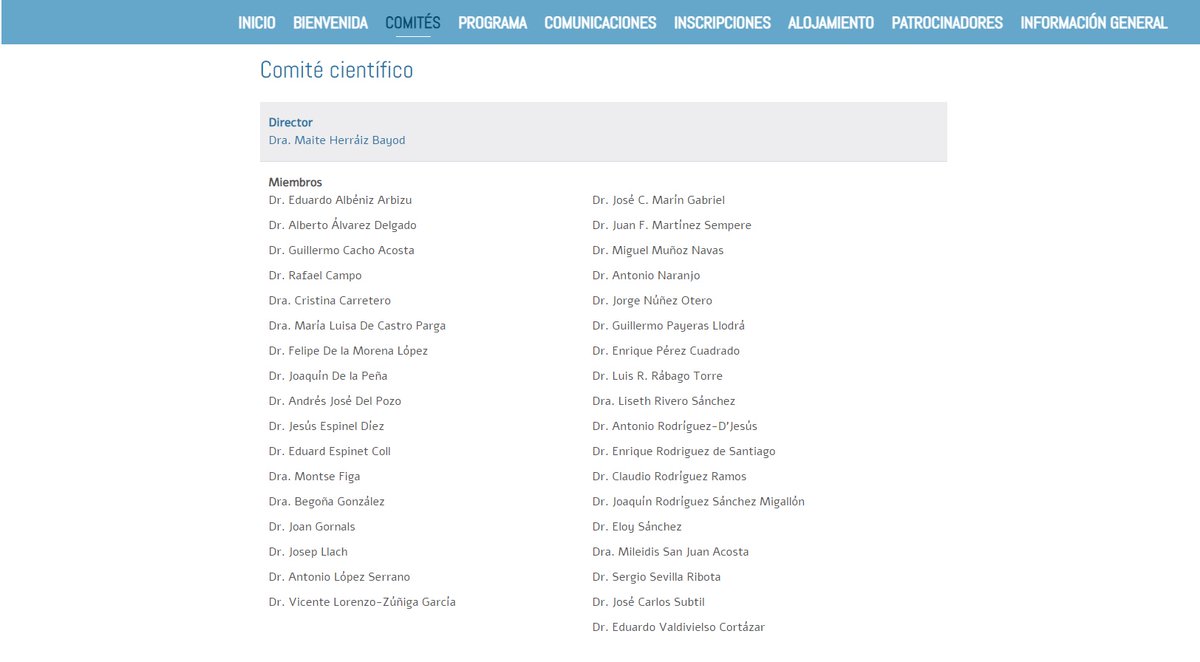Select Dra. Begoña González
Image resolution: width=1200 pixels, height=662 pixels.
326,501
